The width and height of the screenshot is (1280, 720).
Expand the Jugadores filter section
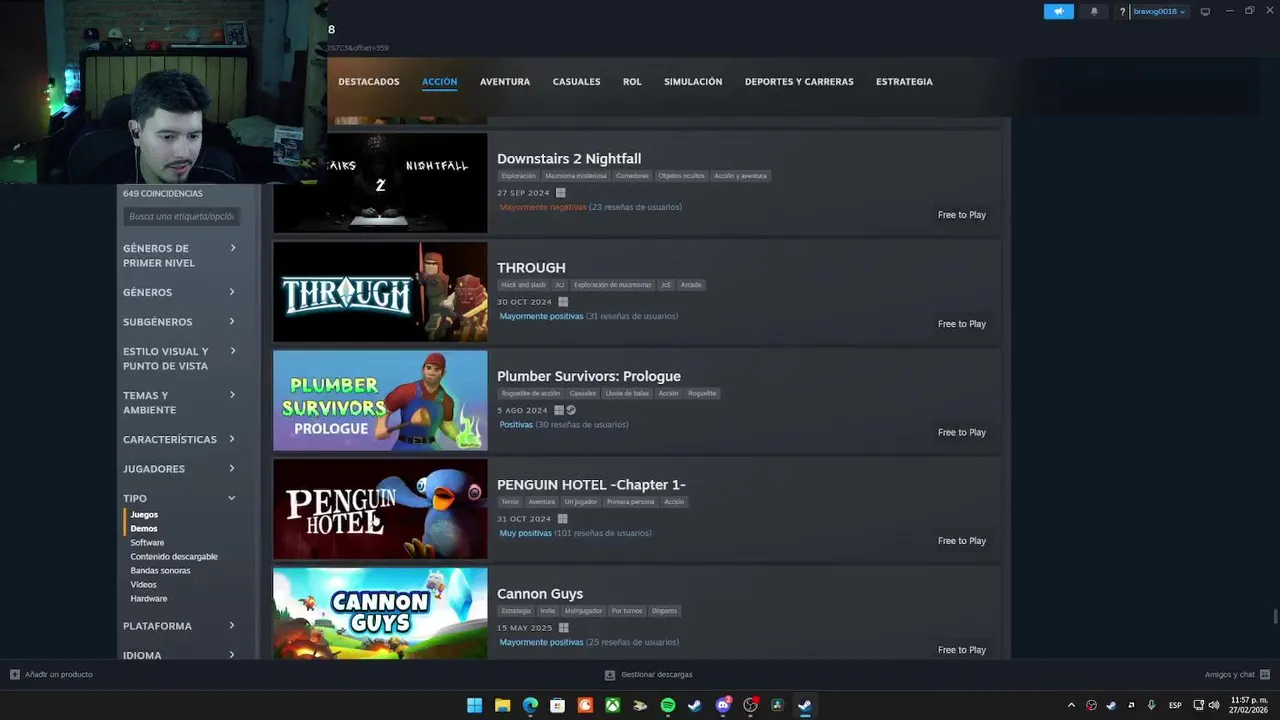click(180, 469)
